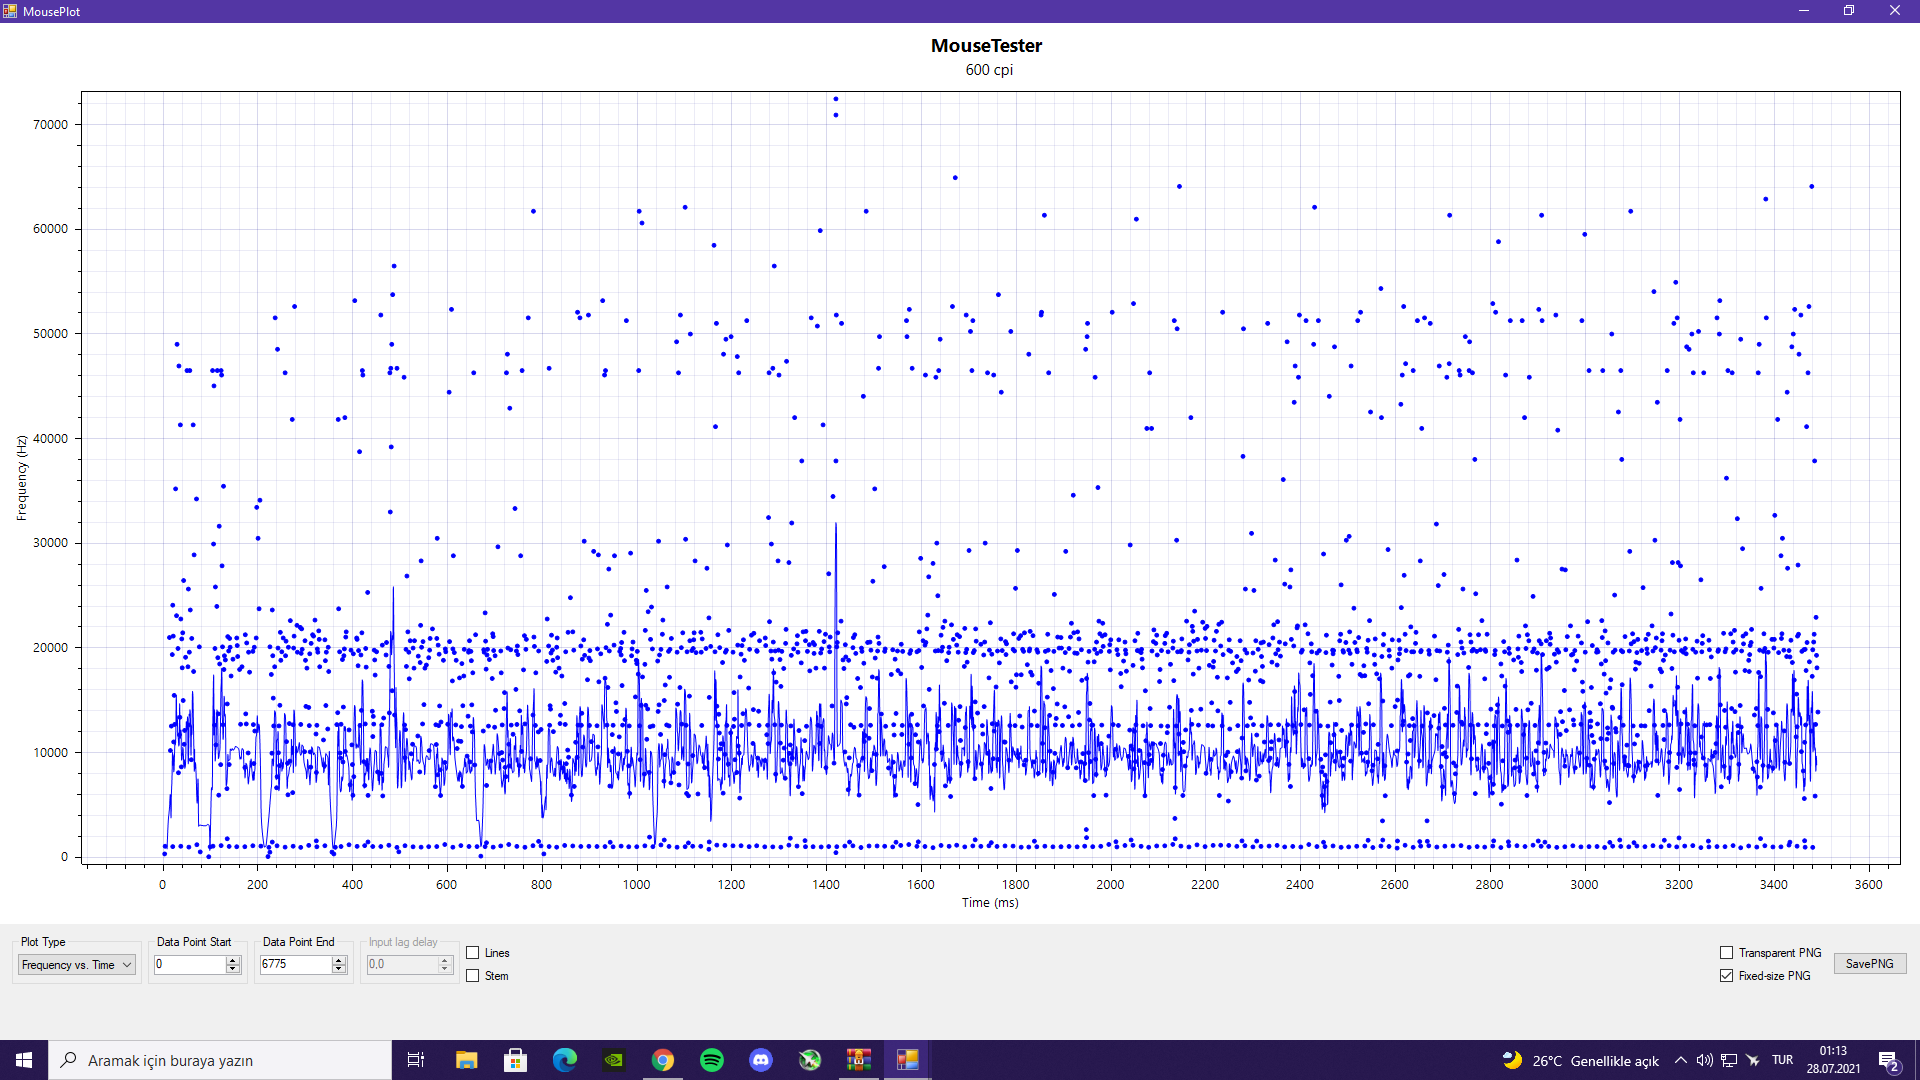The width and height of the screenshot is (1920, 1080).
Task: Launch Google Chrome from the taskbar
Action: pyautogui.click(x=663, y=1060)
